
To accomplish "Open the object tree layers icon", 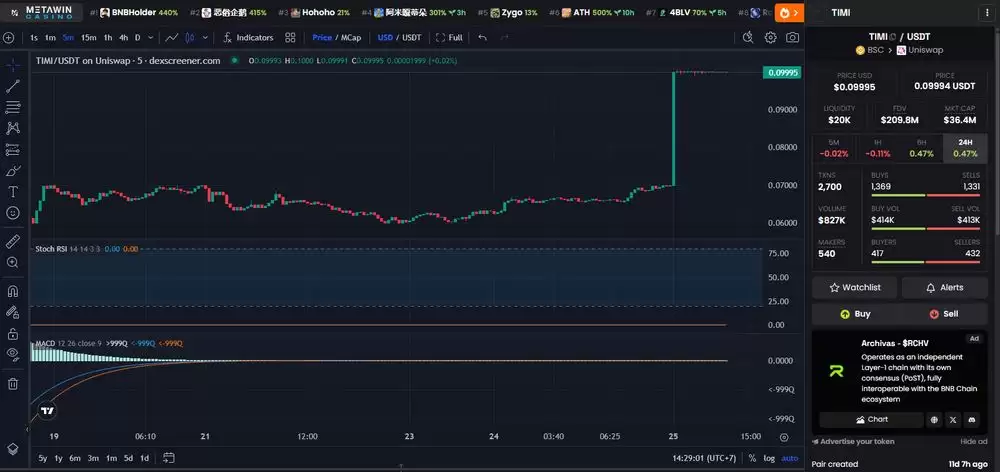I will point(13,449).
